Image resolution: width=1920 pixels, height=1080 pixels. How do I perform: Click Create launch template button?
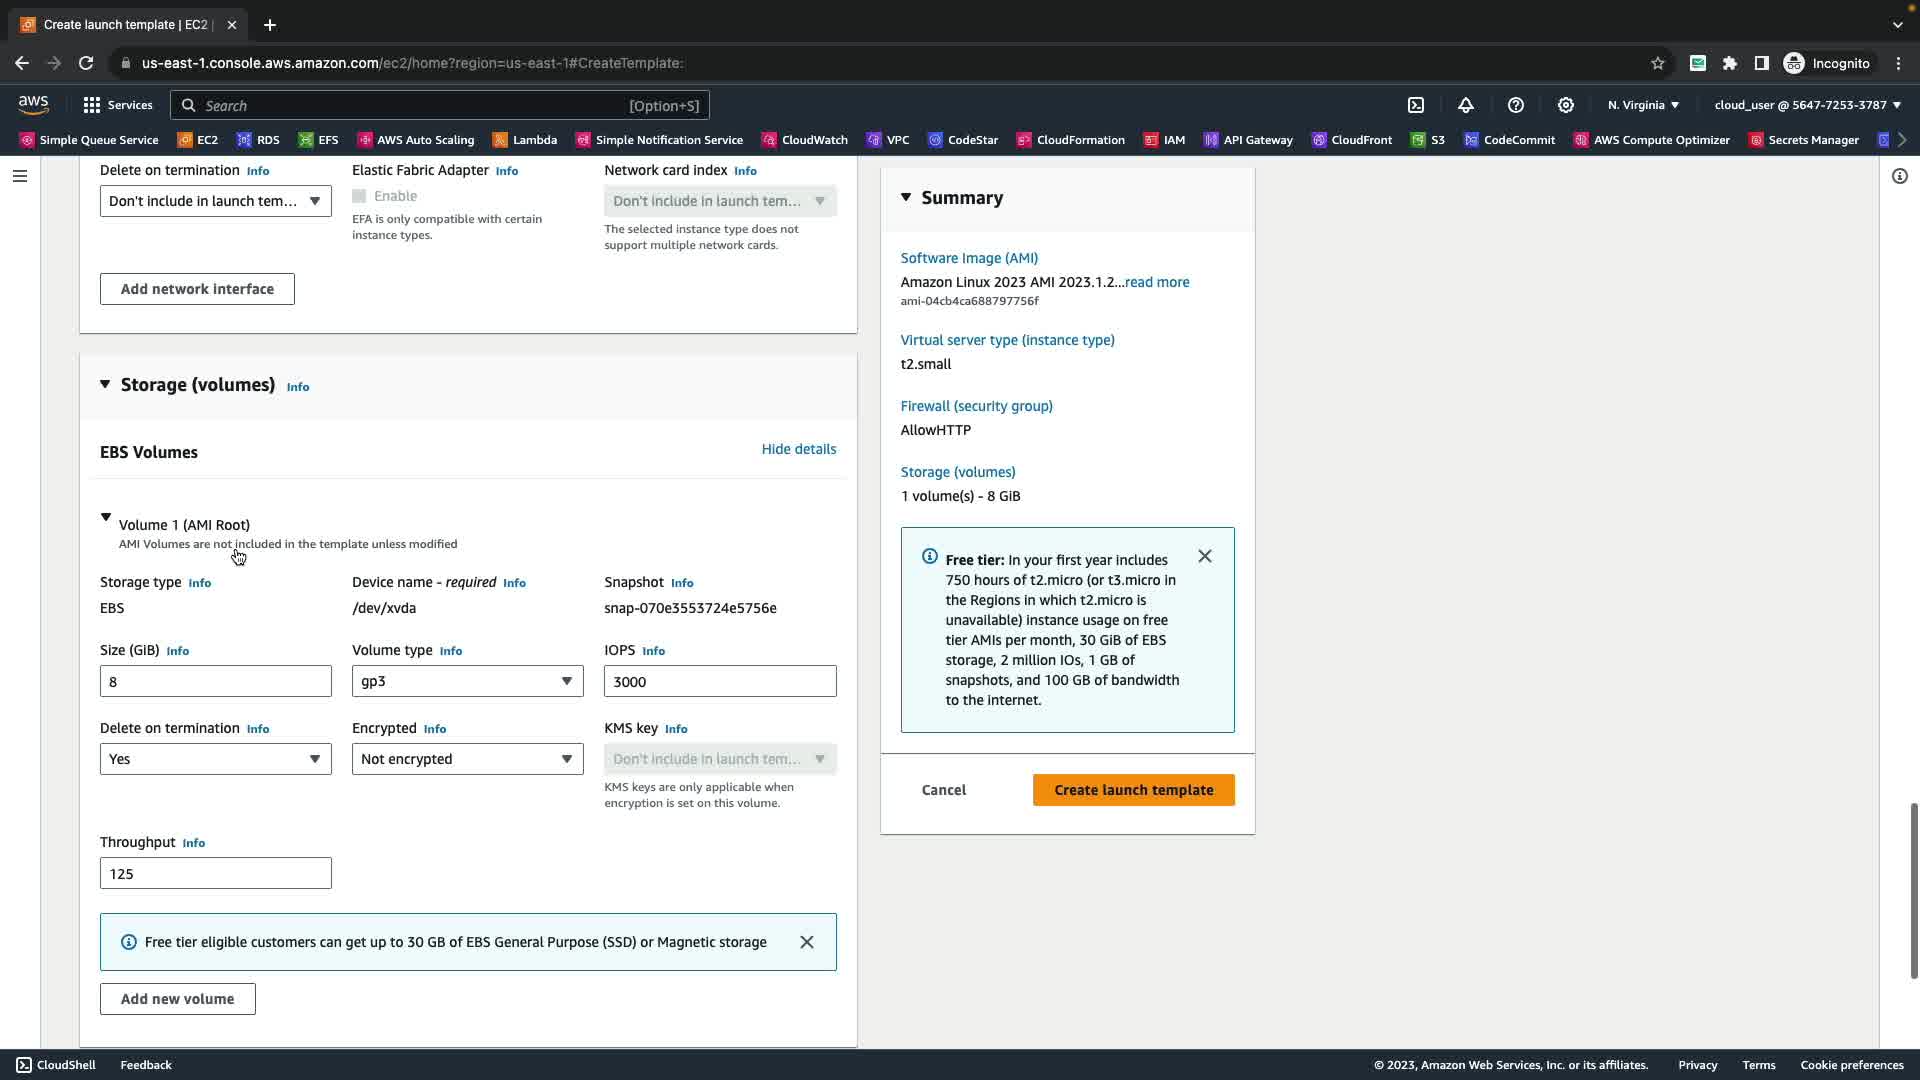click(x=1133, y=790)
